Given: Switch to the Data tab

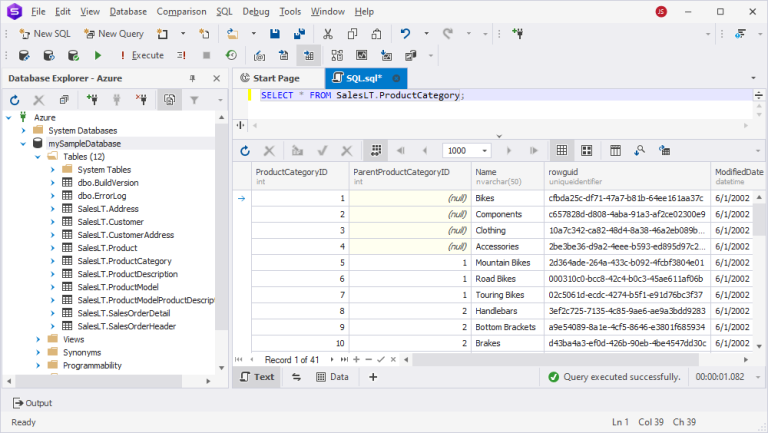Looking at the screenshot, I should coord(333,377).
